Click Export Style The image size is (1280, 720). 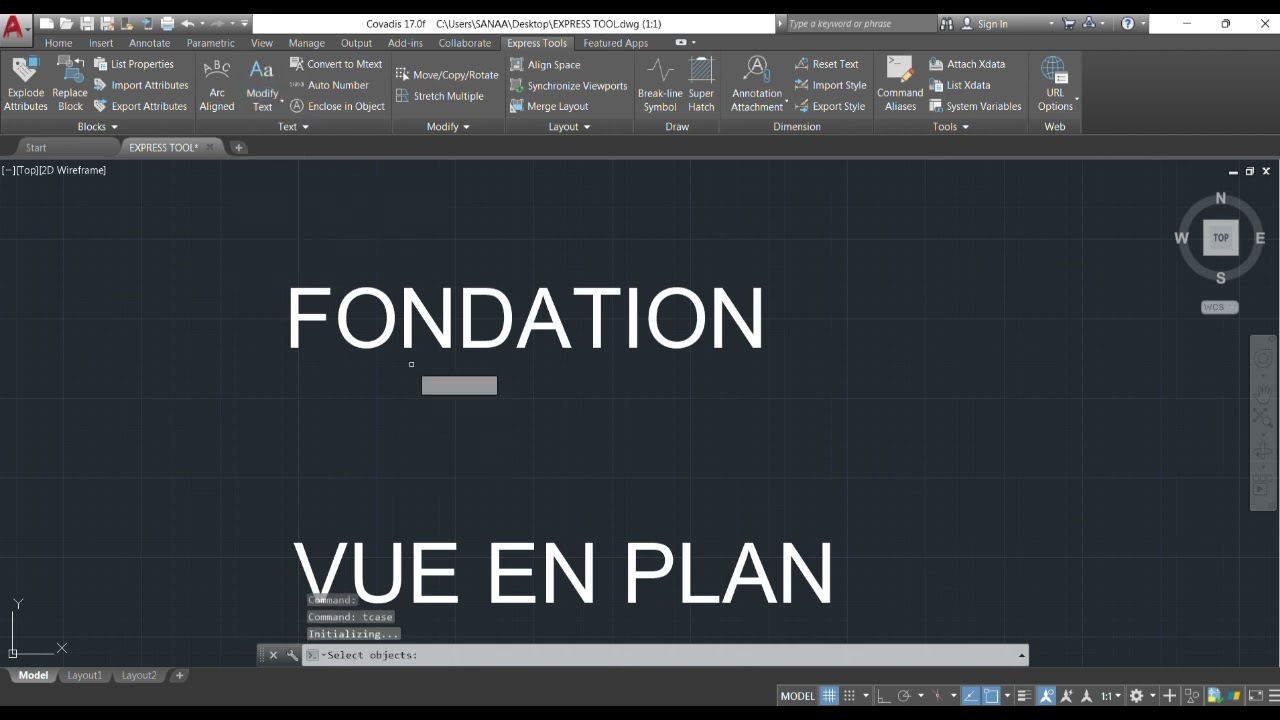click(830, 106)
